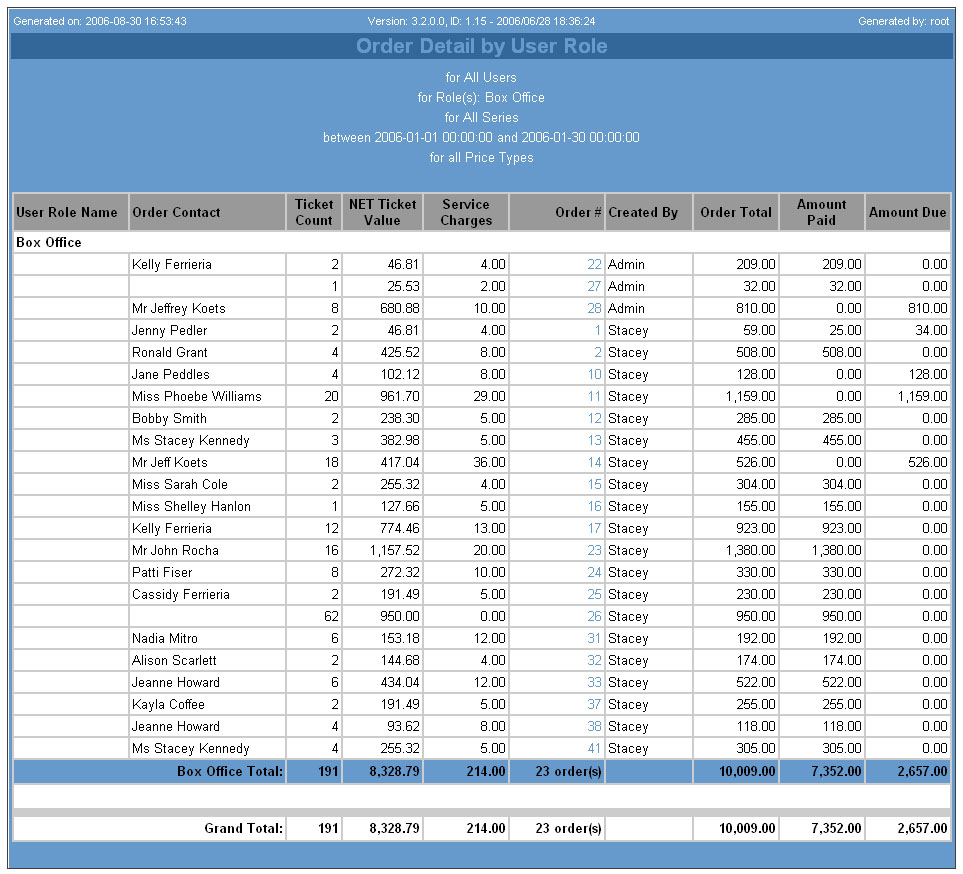Open order number 24 link
The image size is (963, 874).
(x=594, y=573)
